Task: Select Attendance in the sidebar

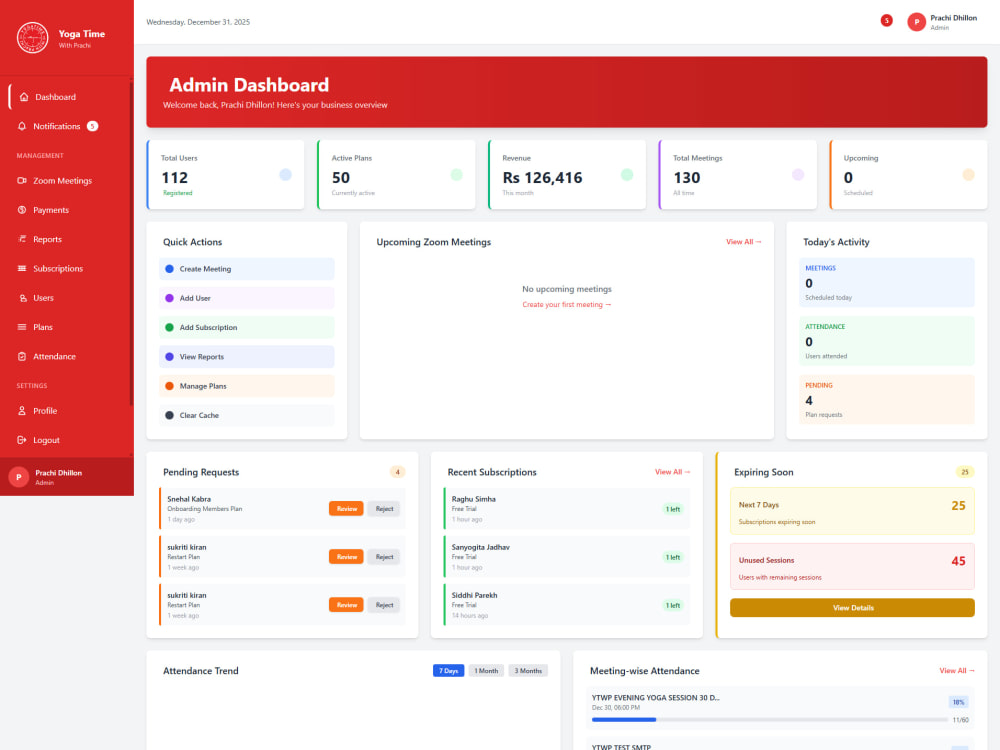Action: click(x=54, y=357)
